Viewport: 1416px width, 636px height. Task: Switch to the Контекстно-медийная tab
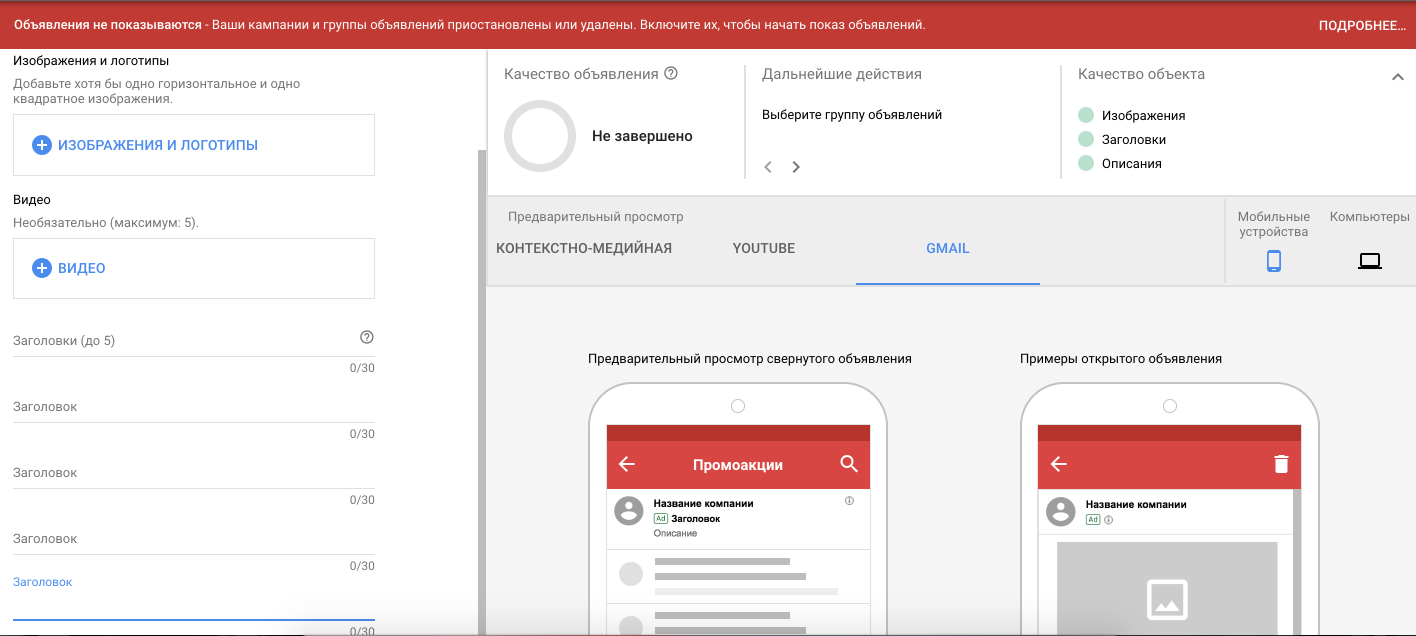(x=584, y=248)
